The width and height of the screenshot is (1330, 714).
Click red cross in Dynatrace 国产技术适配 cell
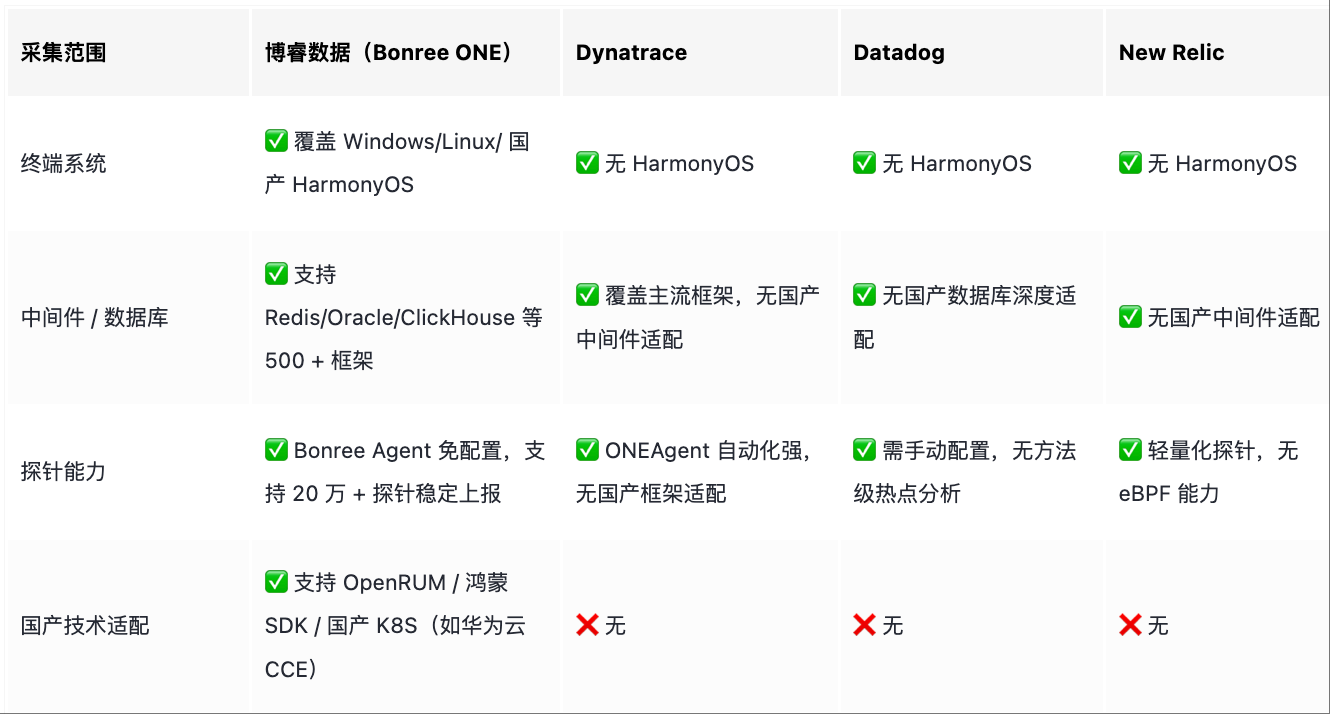588,626
